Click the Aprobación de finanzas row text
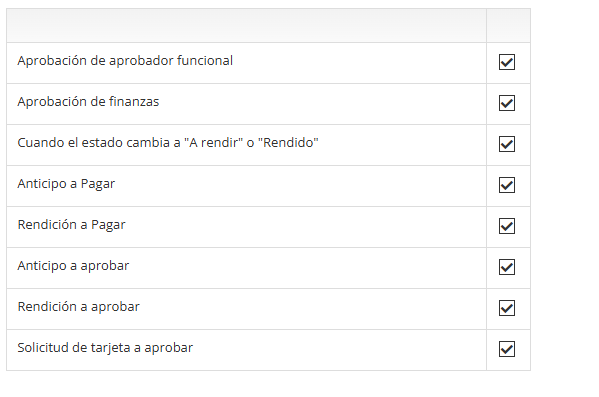Image resolution: width=599 pixels, height=397 pixels. tap(88, 102)
